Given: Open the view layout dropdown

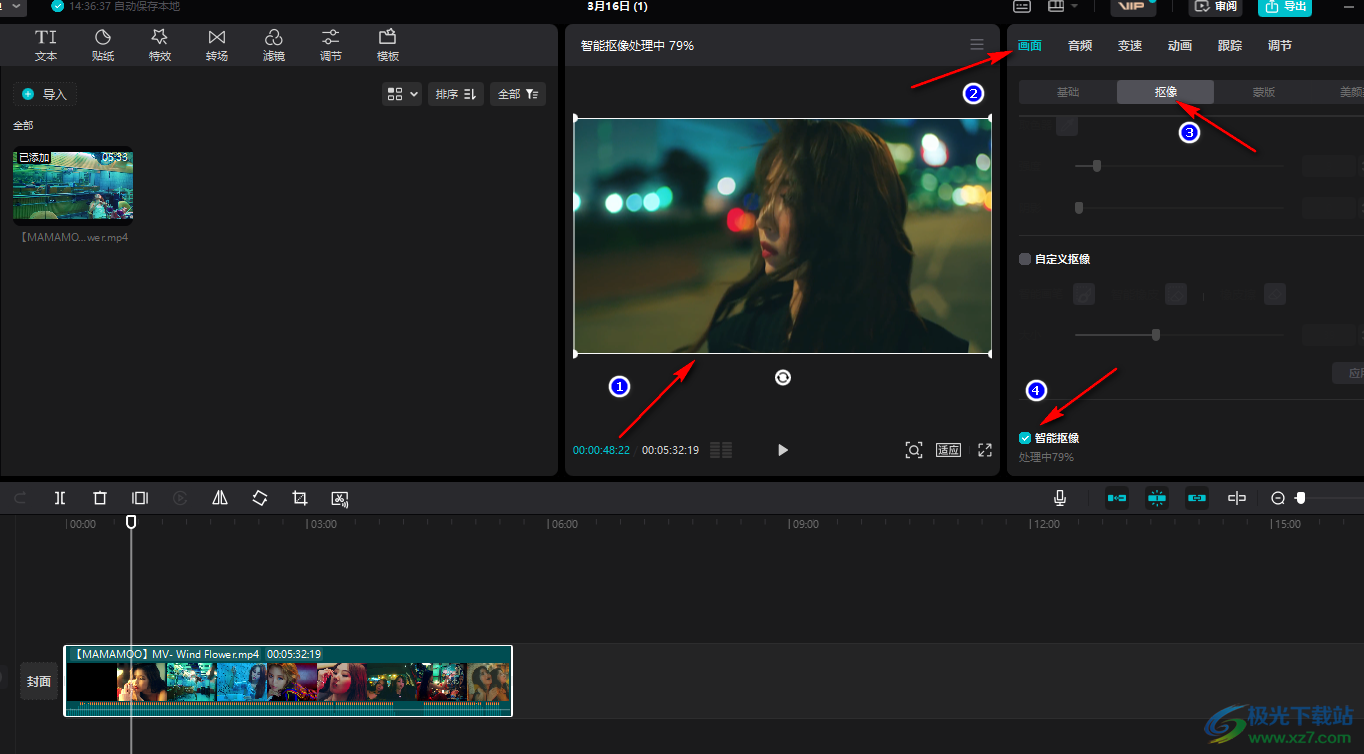Looking at the screenshot, I should click(x=402, y=94).
